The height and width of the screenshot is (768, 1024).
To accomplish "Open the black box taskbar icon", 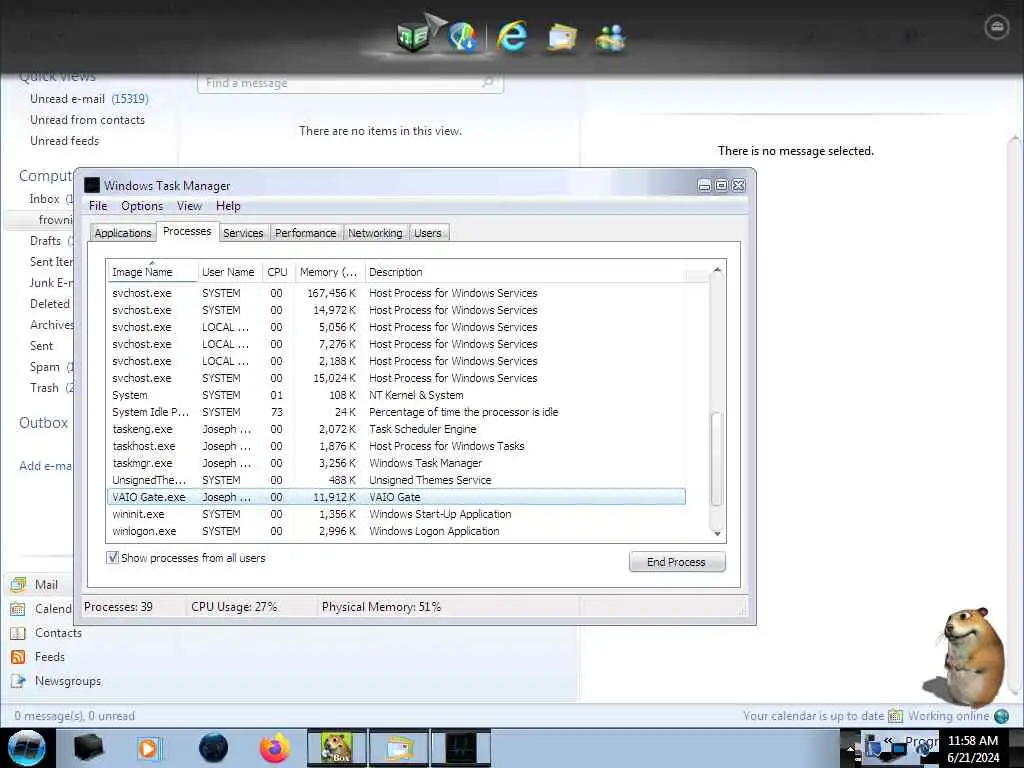I will (88, 748).
